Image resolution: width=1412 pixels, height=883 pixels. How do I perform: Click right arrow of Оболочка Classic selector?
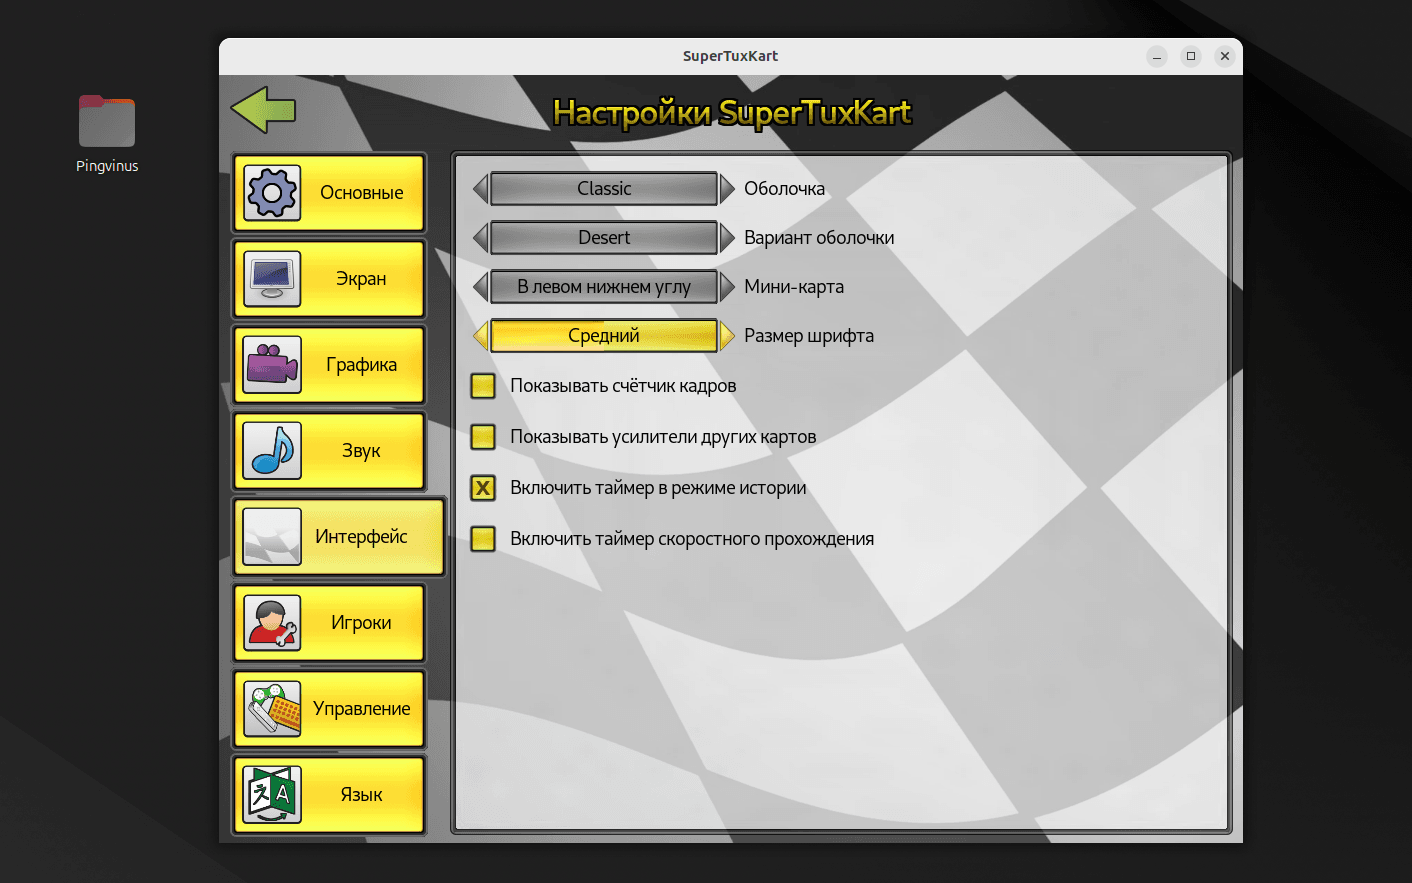(x=727, y=189)
